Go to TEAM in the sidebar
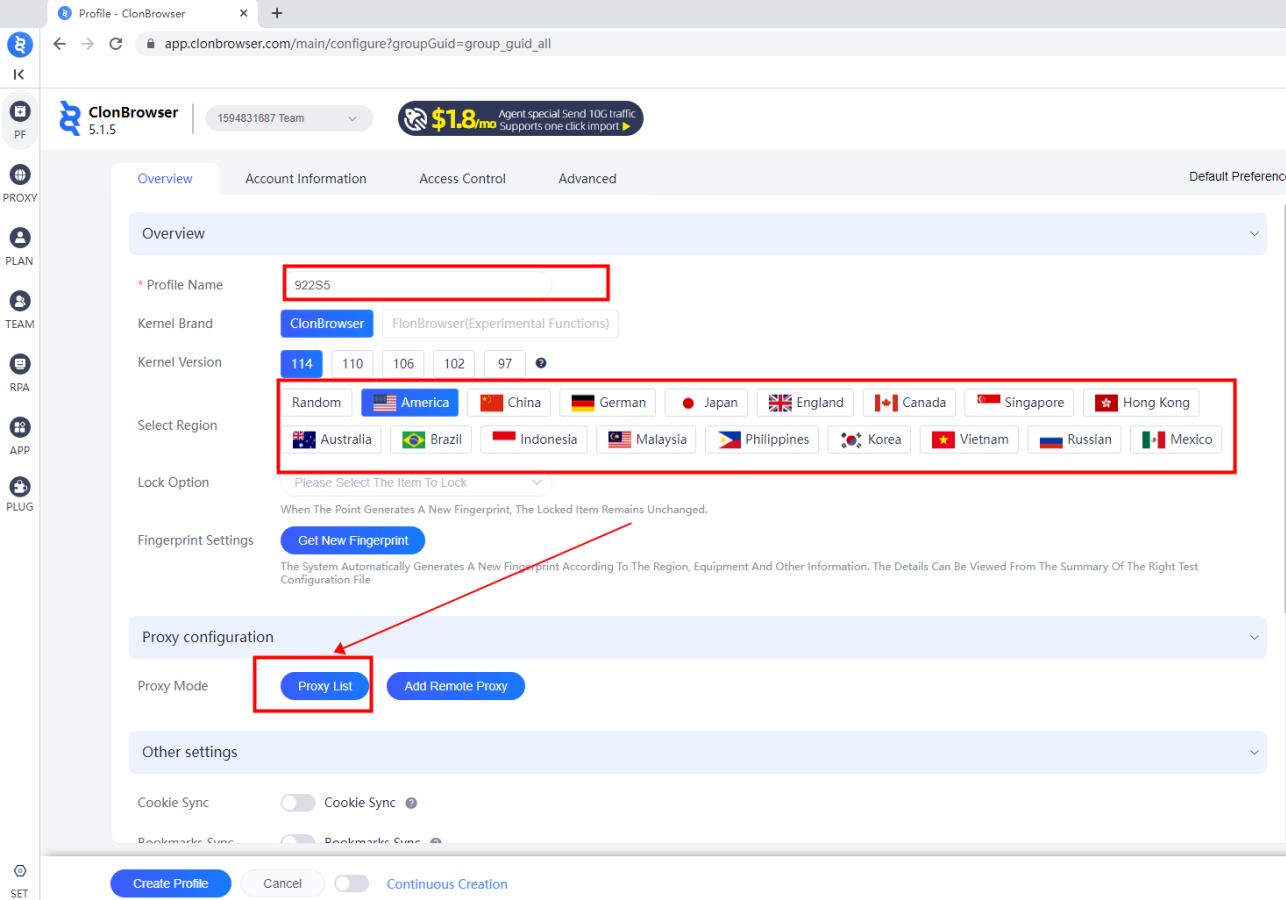Viewport: 1286px width, 900px height. pyautogui.click(x=19, y=301)
